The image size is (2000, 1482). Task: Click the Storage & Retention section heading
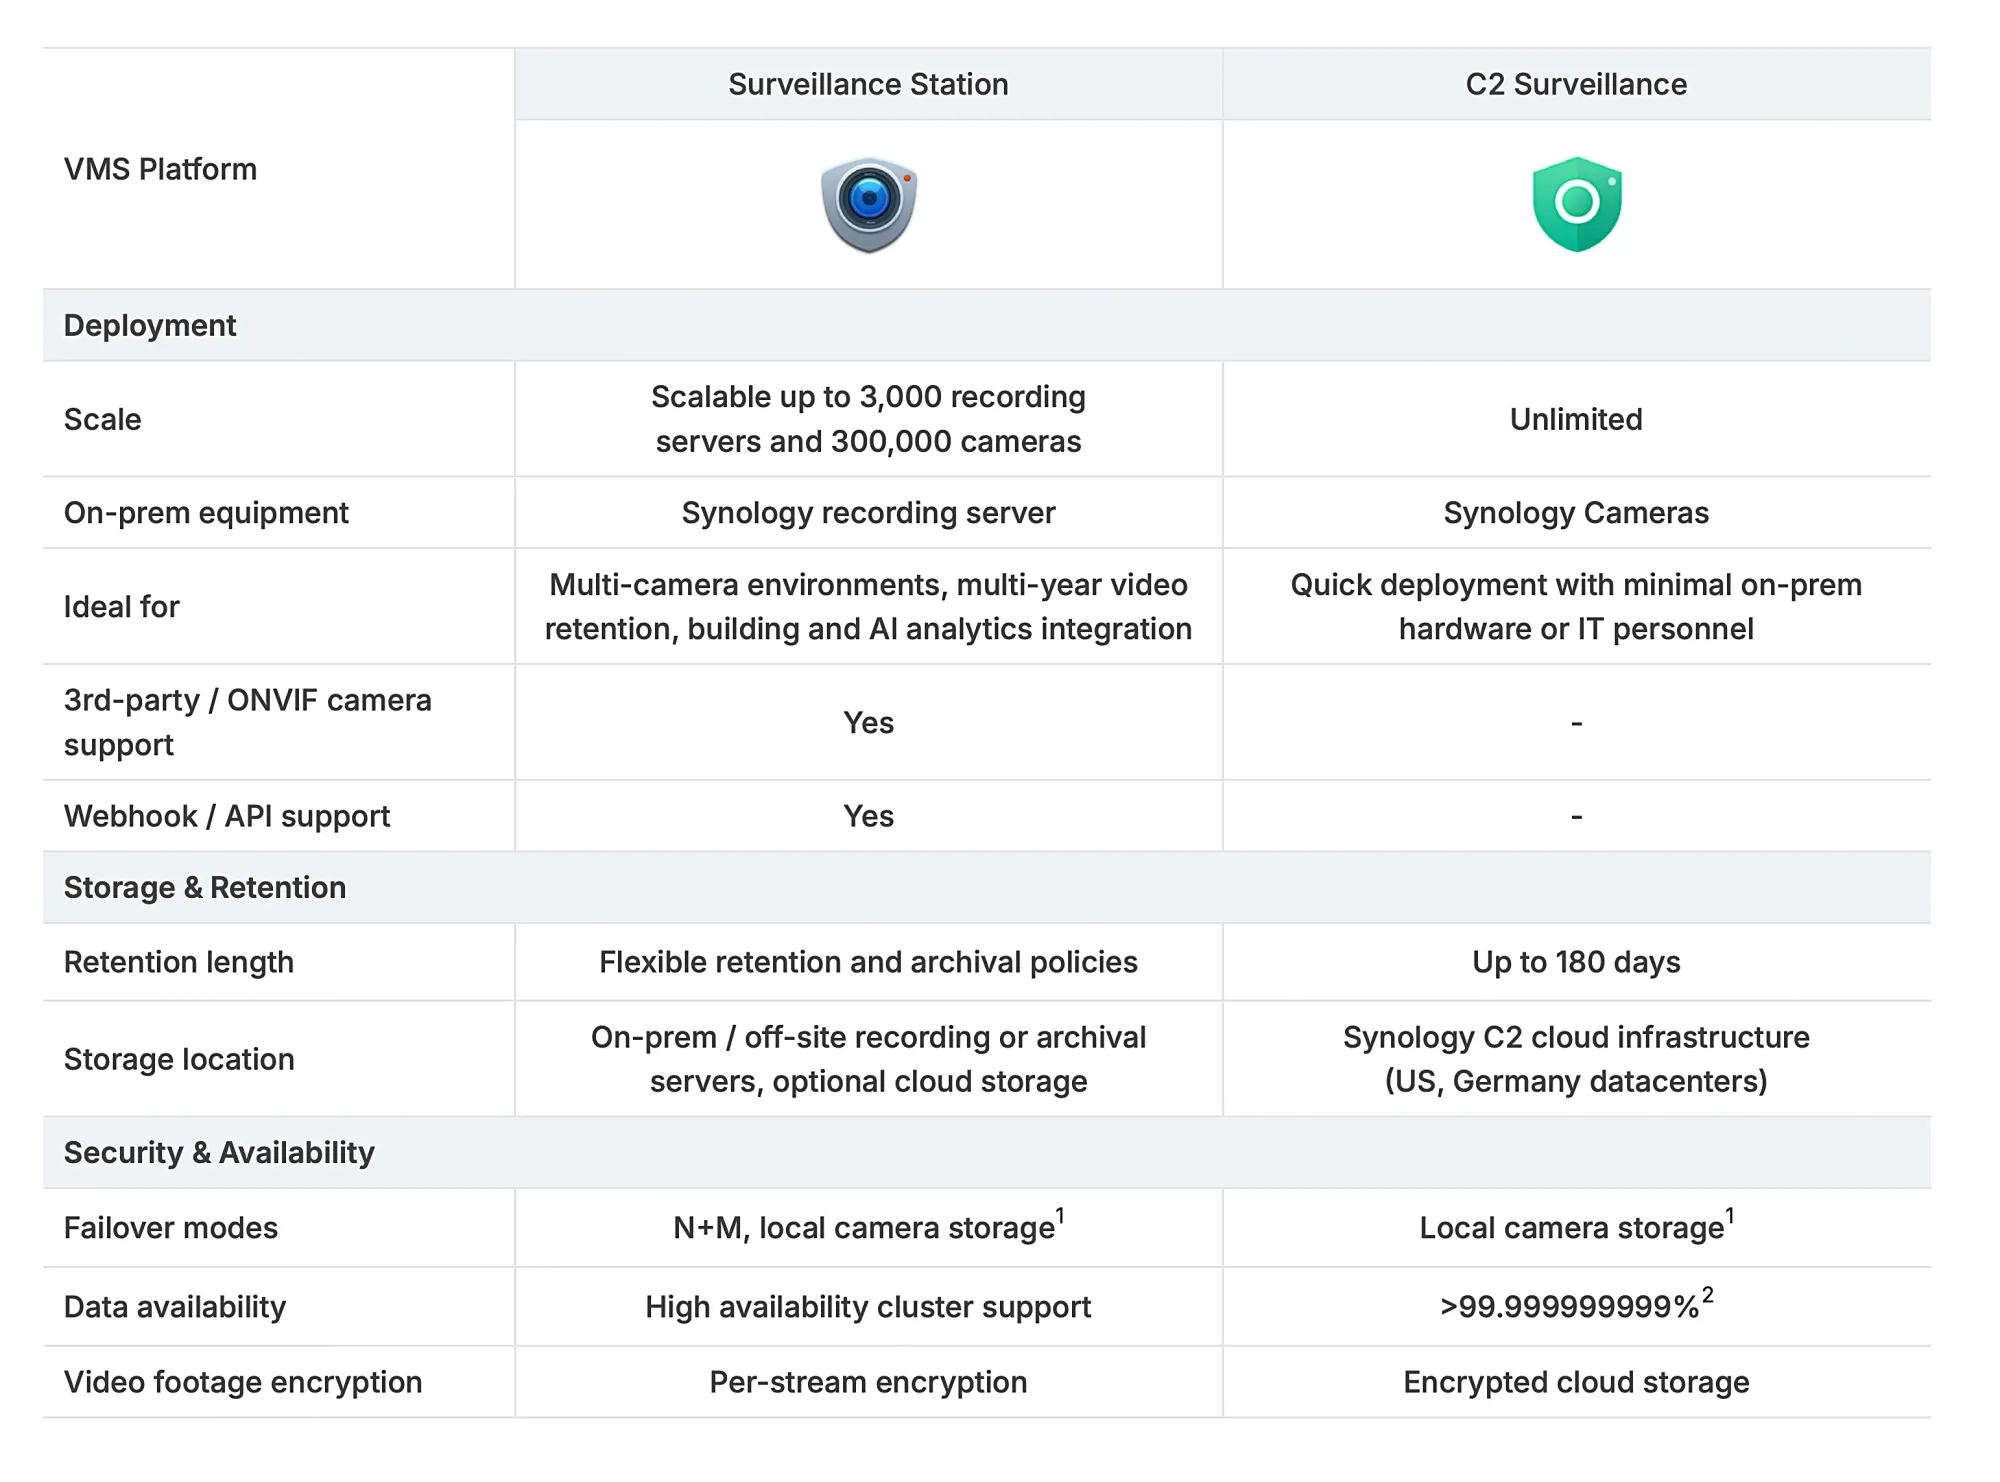point(205,887)
